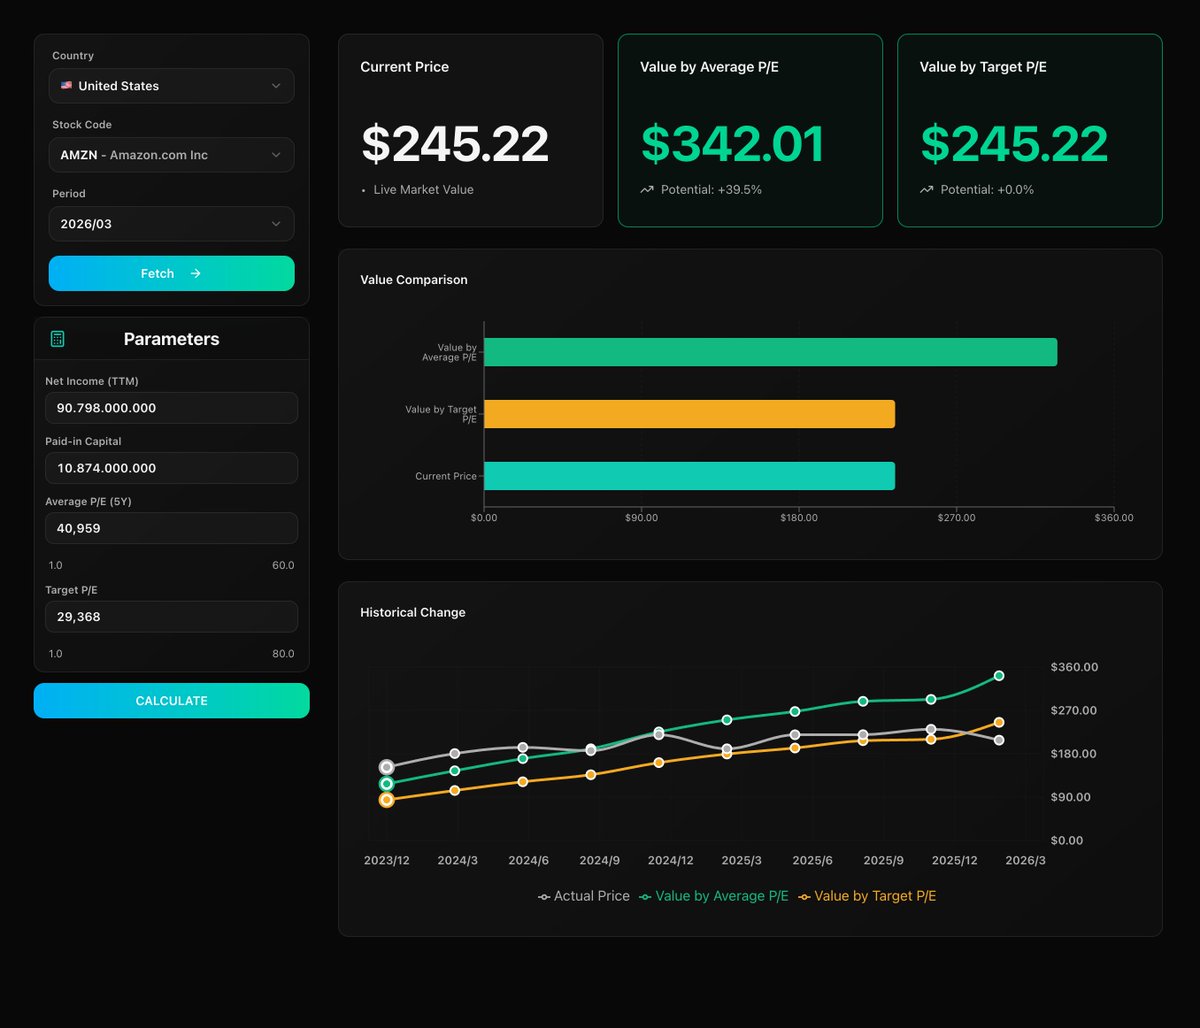The width and height of the screenshot is (1200, 1028).
Task: Click the $90.00 tick on the bar chart axis
Action: pyautogui.click(x=641, y=518)
